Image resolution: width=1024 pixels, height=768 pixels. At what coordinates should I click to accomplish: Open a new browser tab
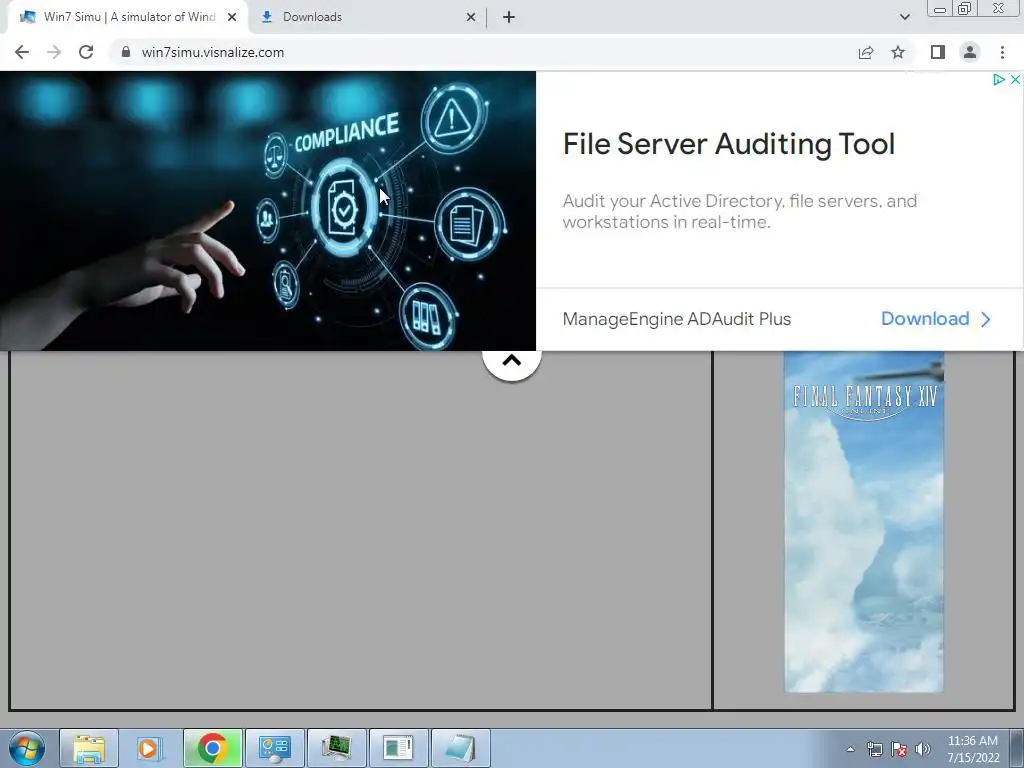click(x=509, y=18)
